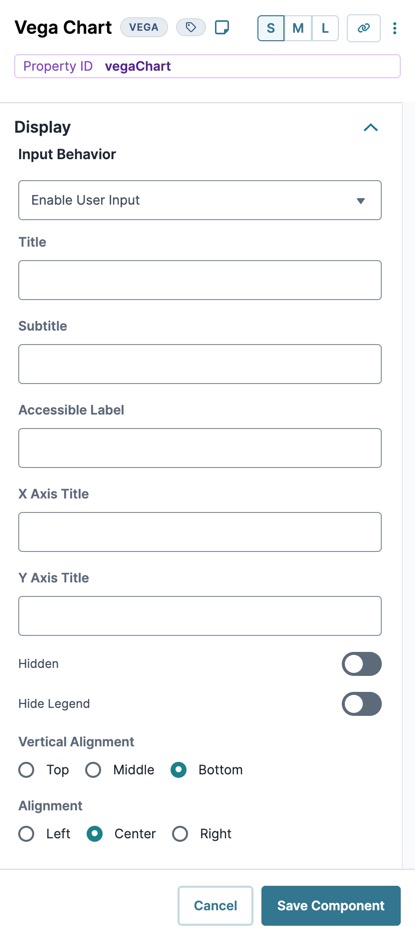Click the link chain icon button
The width and height of the screenshot is (415, 934).
click(364, 28)
